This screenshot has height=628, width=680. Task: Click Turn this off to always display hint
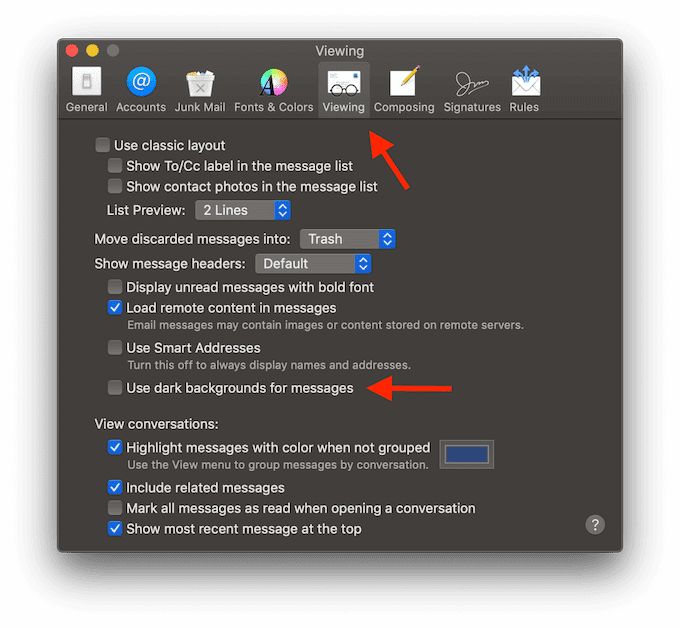coord(269,365)
